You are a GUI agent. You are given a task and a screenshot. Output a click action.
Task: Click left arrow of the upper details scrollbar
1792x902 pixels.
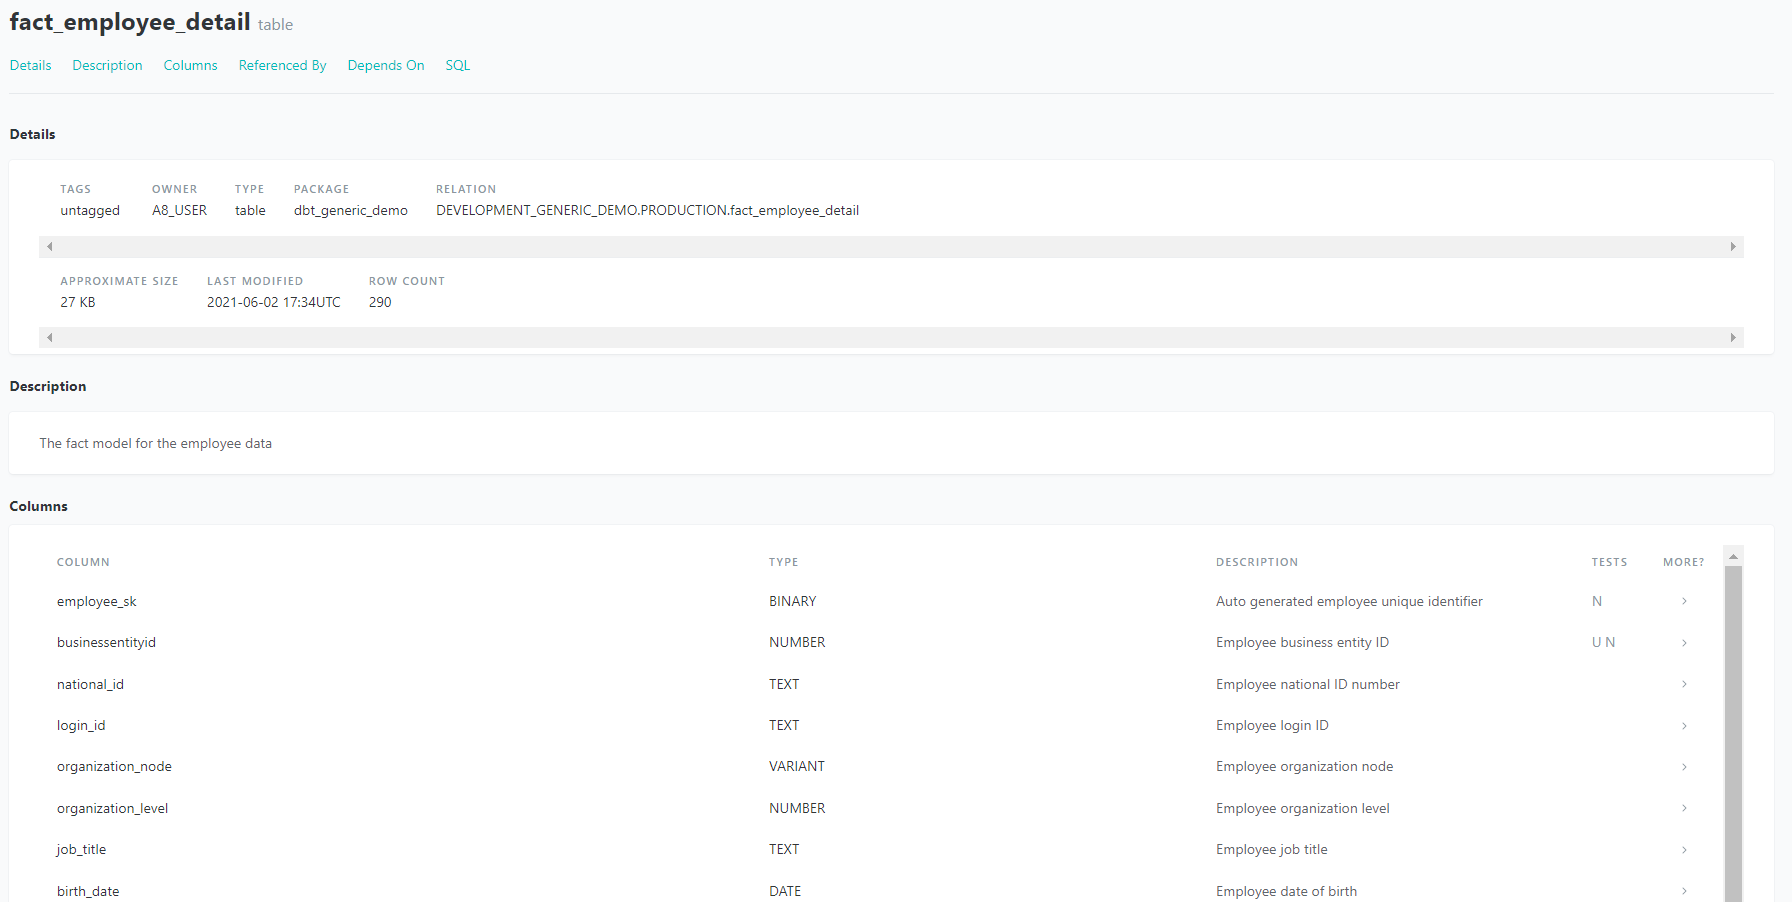(x=49, y=247)
